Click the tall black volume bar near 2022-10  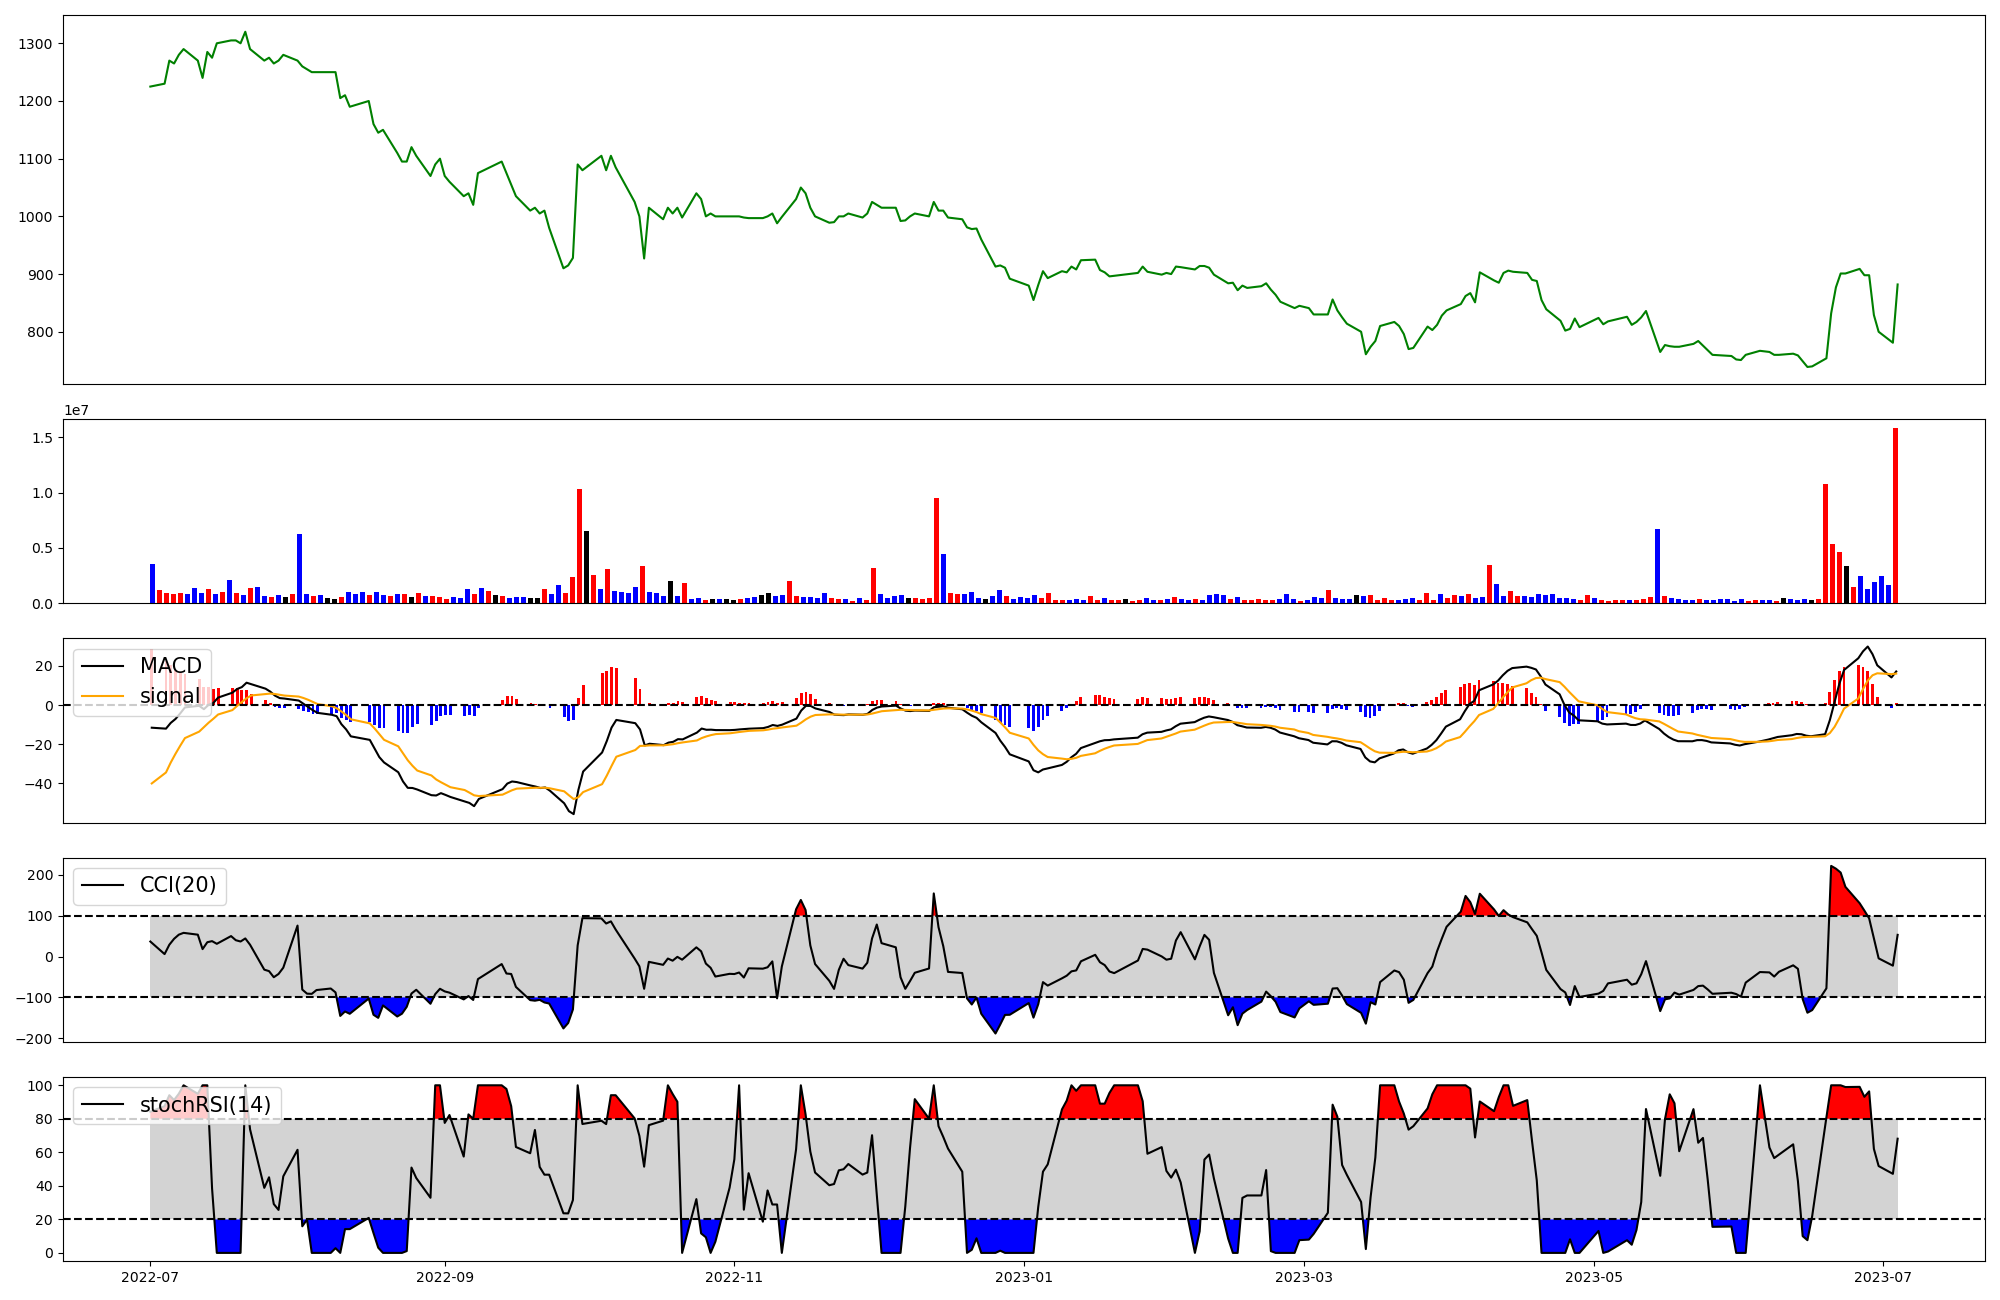[x=587, y=568]
